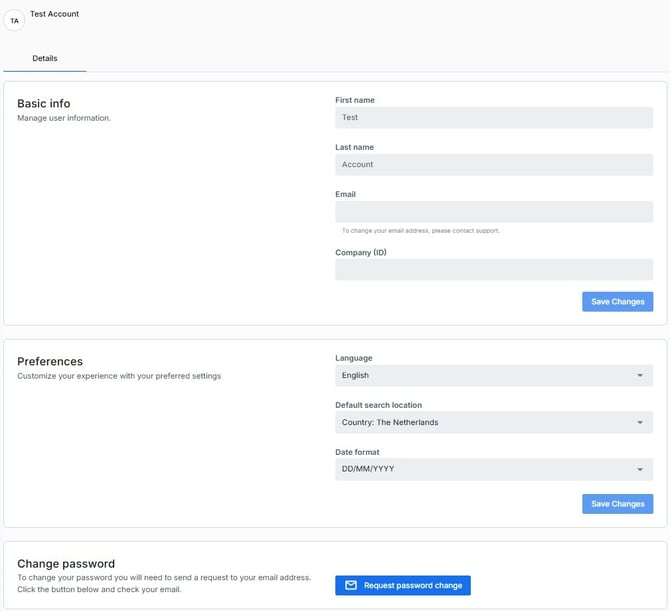Image resolution: width=670 pixels, height=612 pixels.
Task: Open the Language dropdown showing English
Action: (494, 375)
